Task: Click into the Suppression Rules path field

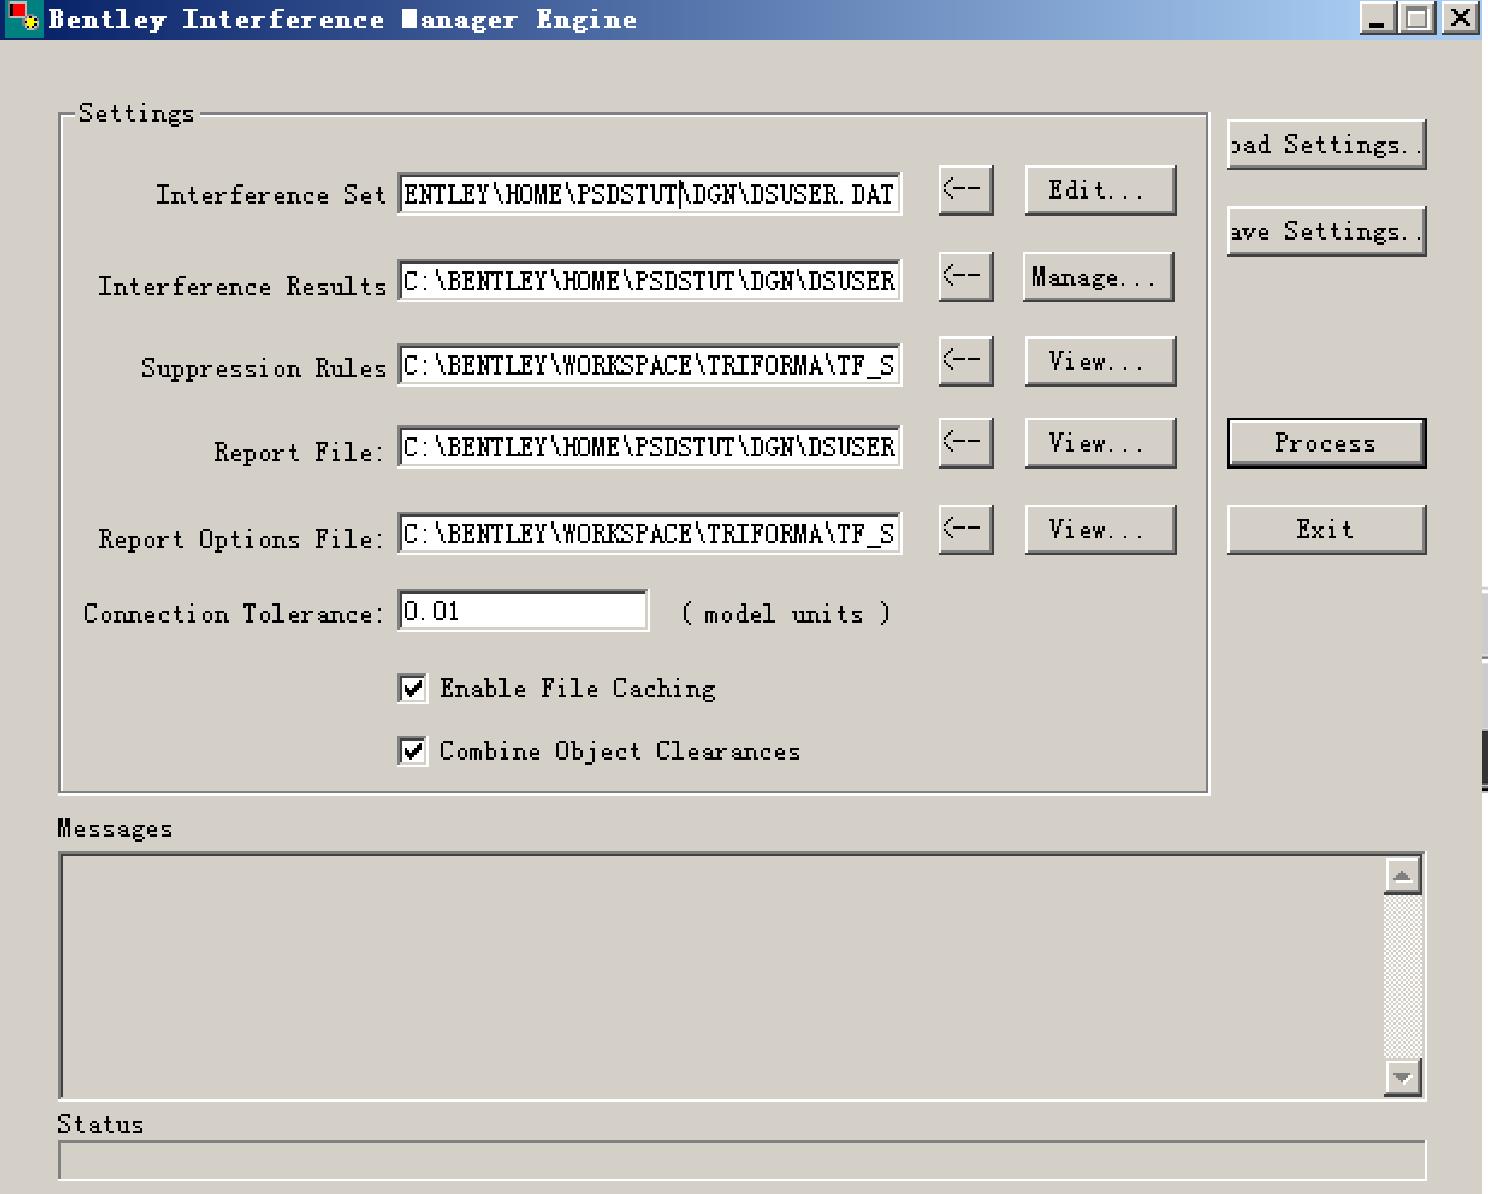Action: 650,366
